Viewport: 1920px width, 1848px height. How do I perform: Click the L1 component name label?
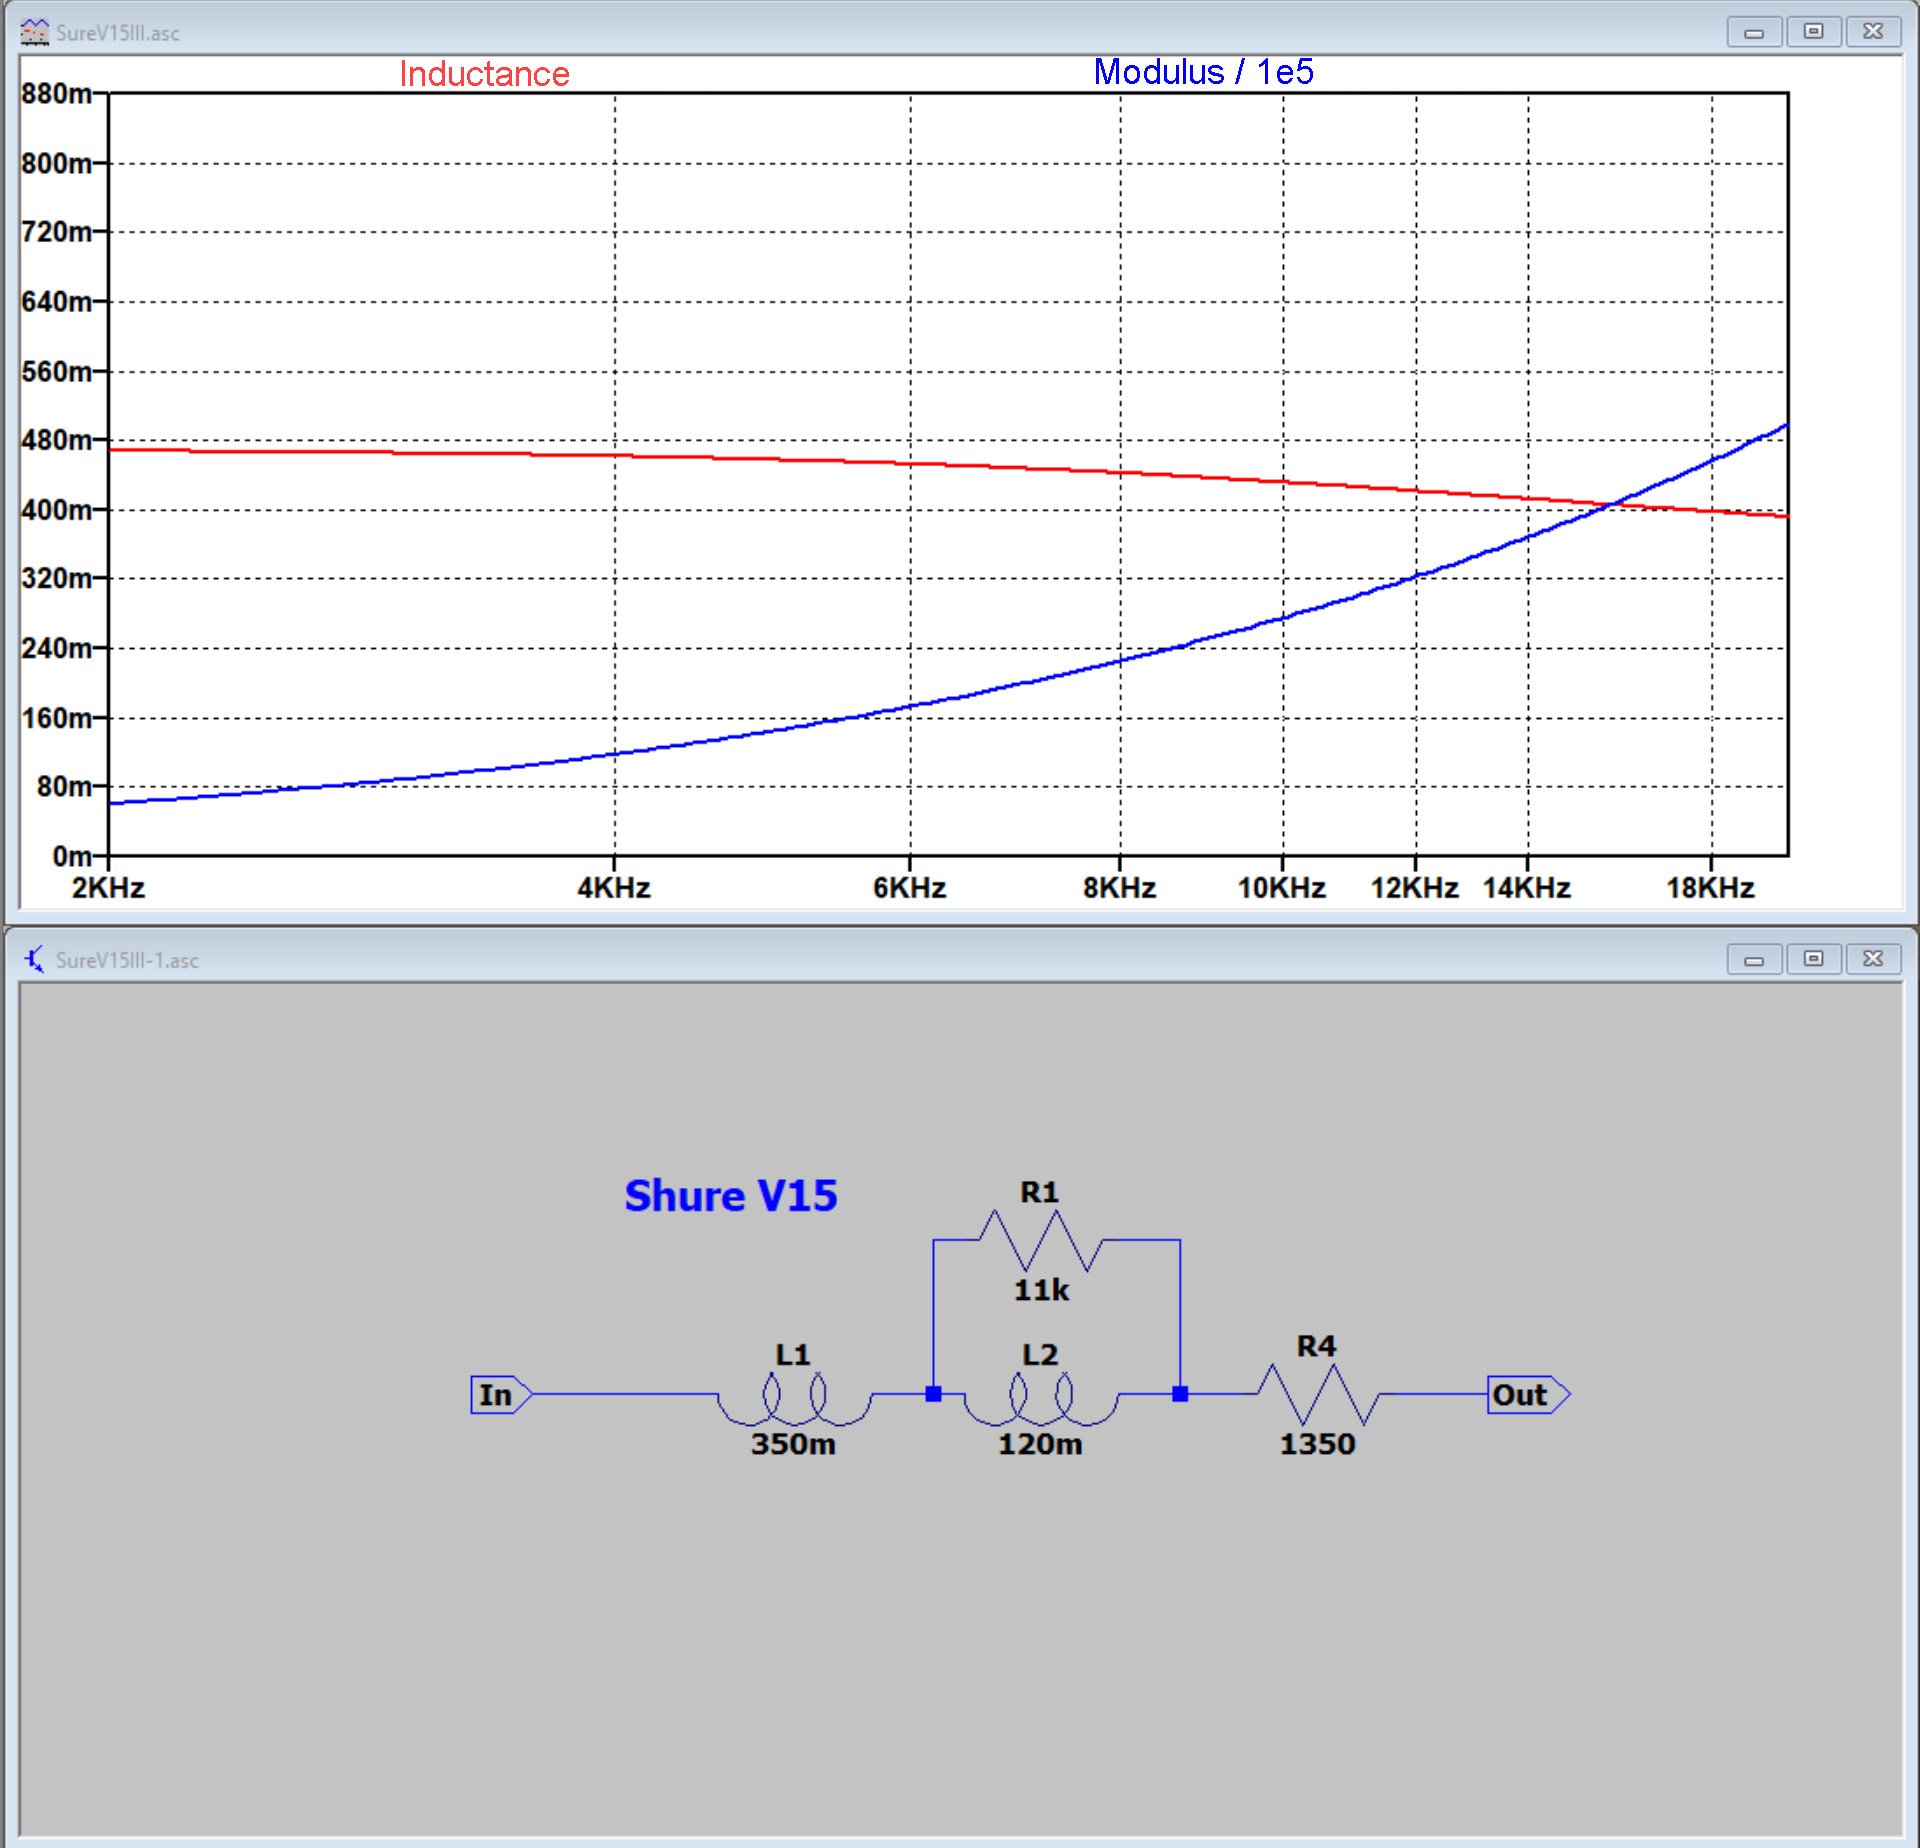[x=793, y=1354]
